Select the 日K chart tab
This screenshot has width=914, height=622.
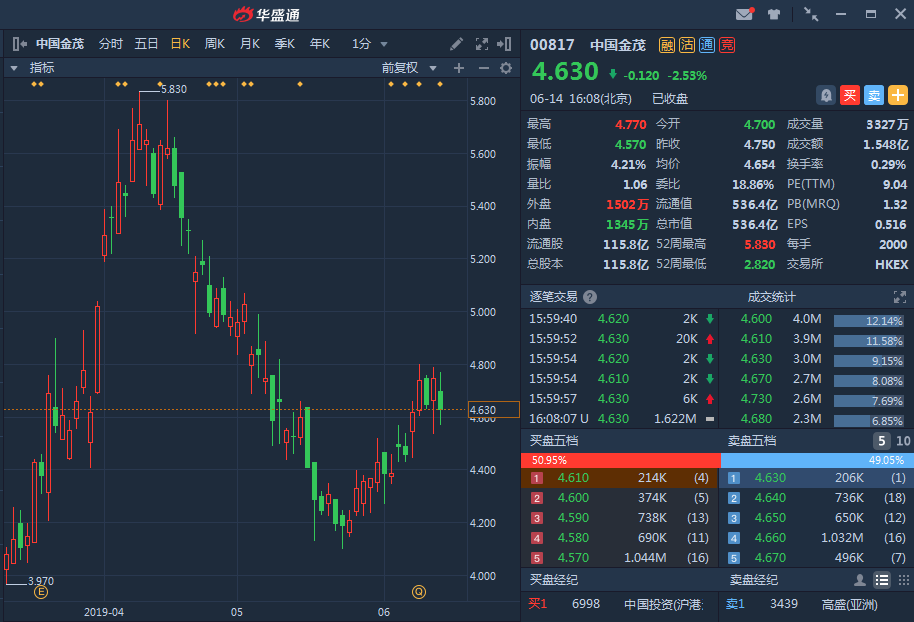pyautogui.click(x=181, y=44)
